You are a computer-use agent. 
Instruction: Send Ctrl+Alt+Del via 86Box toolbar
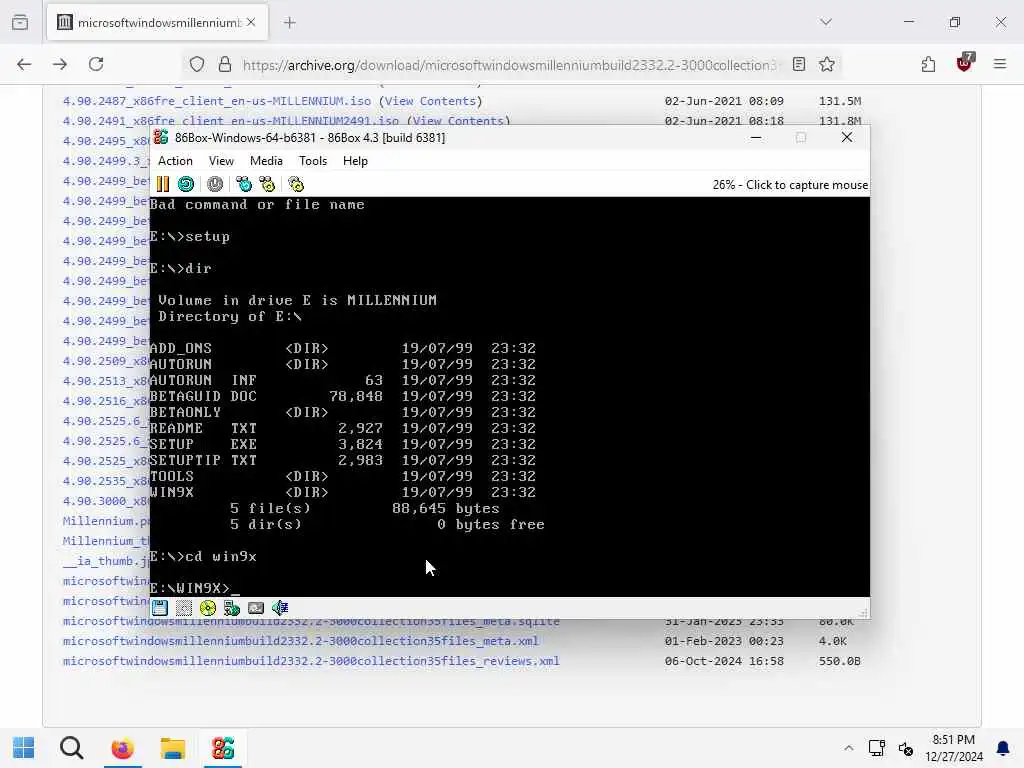tap(244, 185)
